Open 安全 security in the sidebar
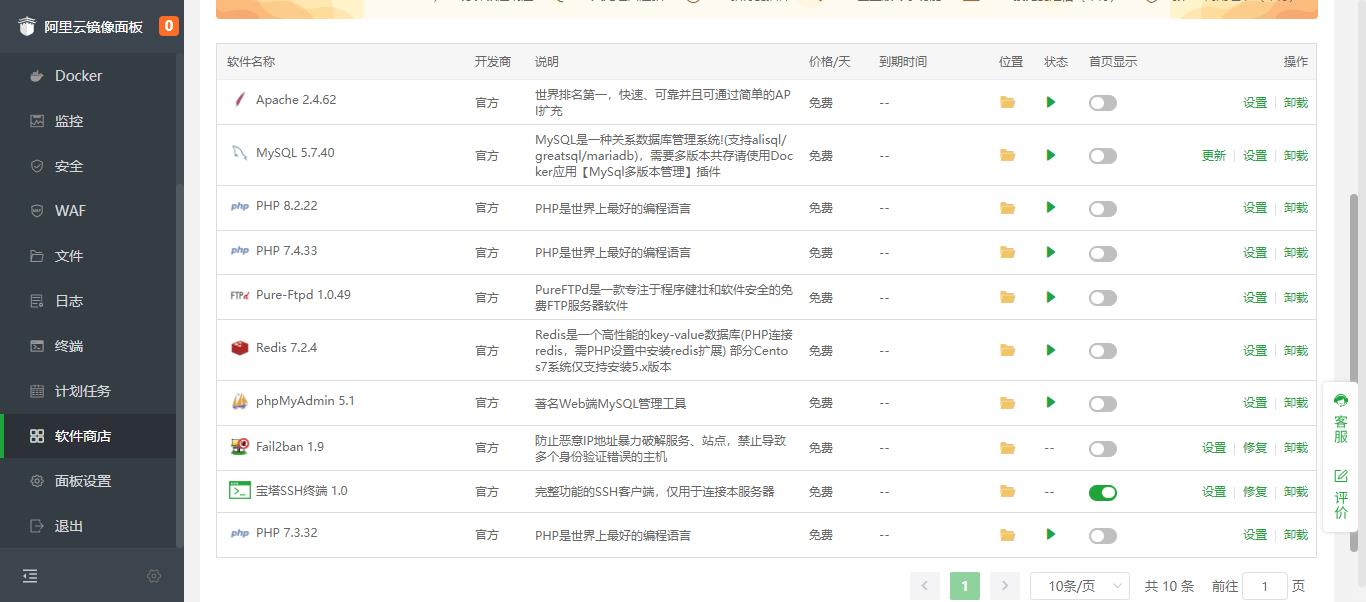This screenshot has height=602, width=1366. (89, 166)
